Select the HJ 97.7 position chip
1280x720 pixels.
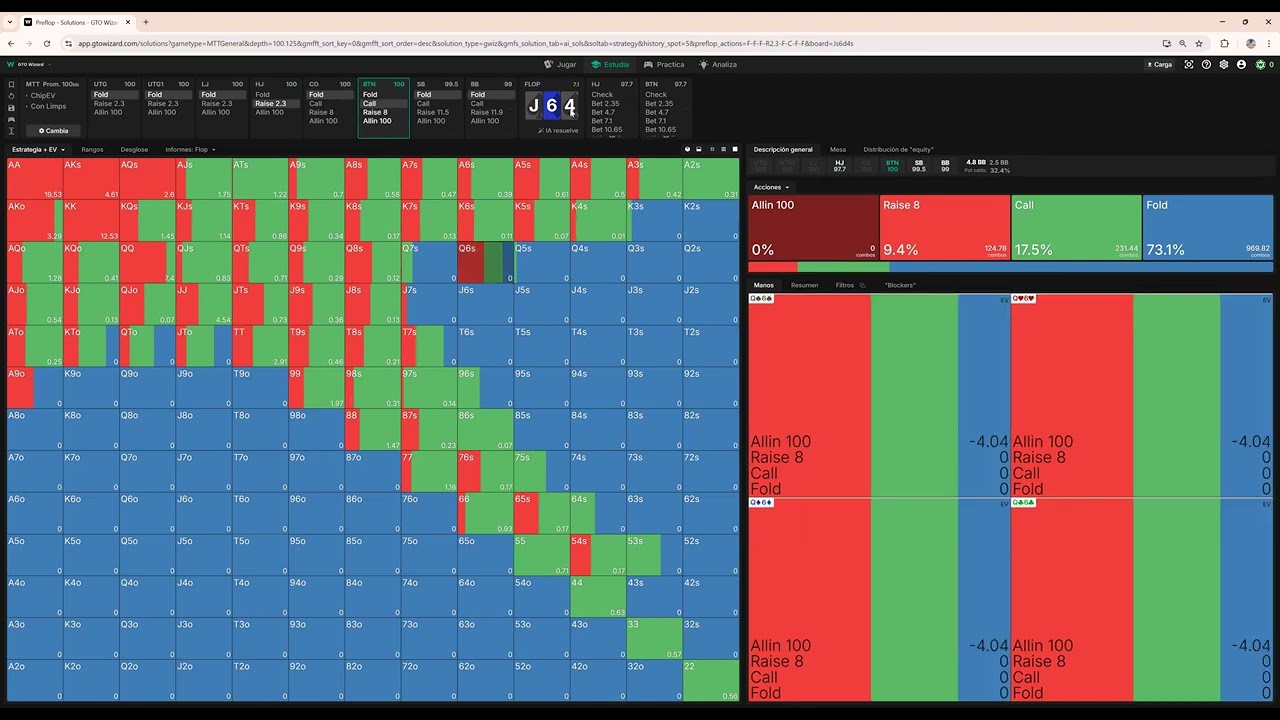coord(840,165)
